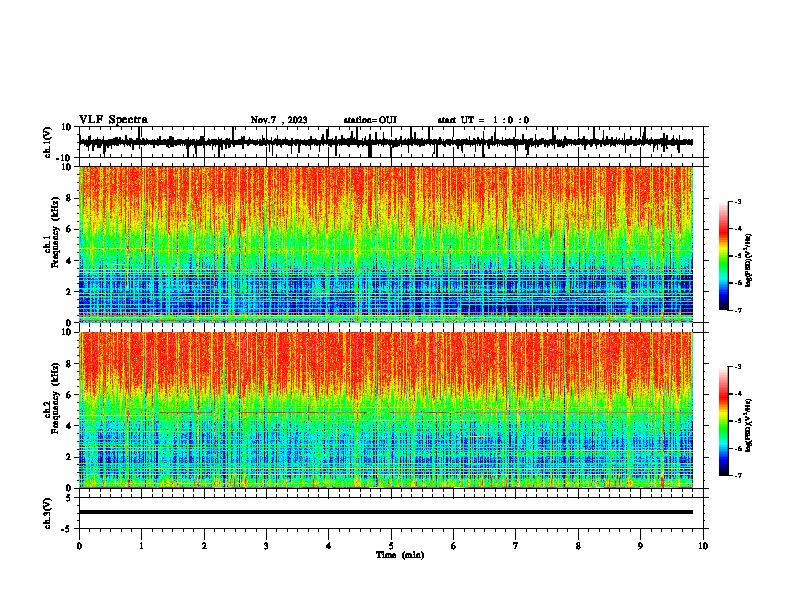Select the "start UT = 1 : 0 : 0" text

coord(483,120)
